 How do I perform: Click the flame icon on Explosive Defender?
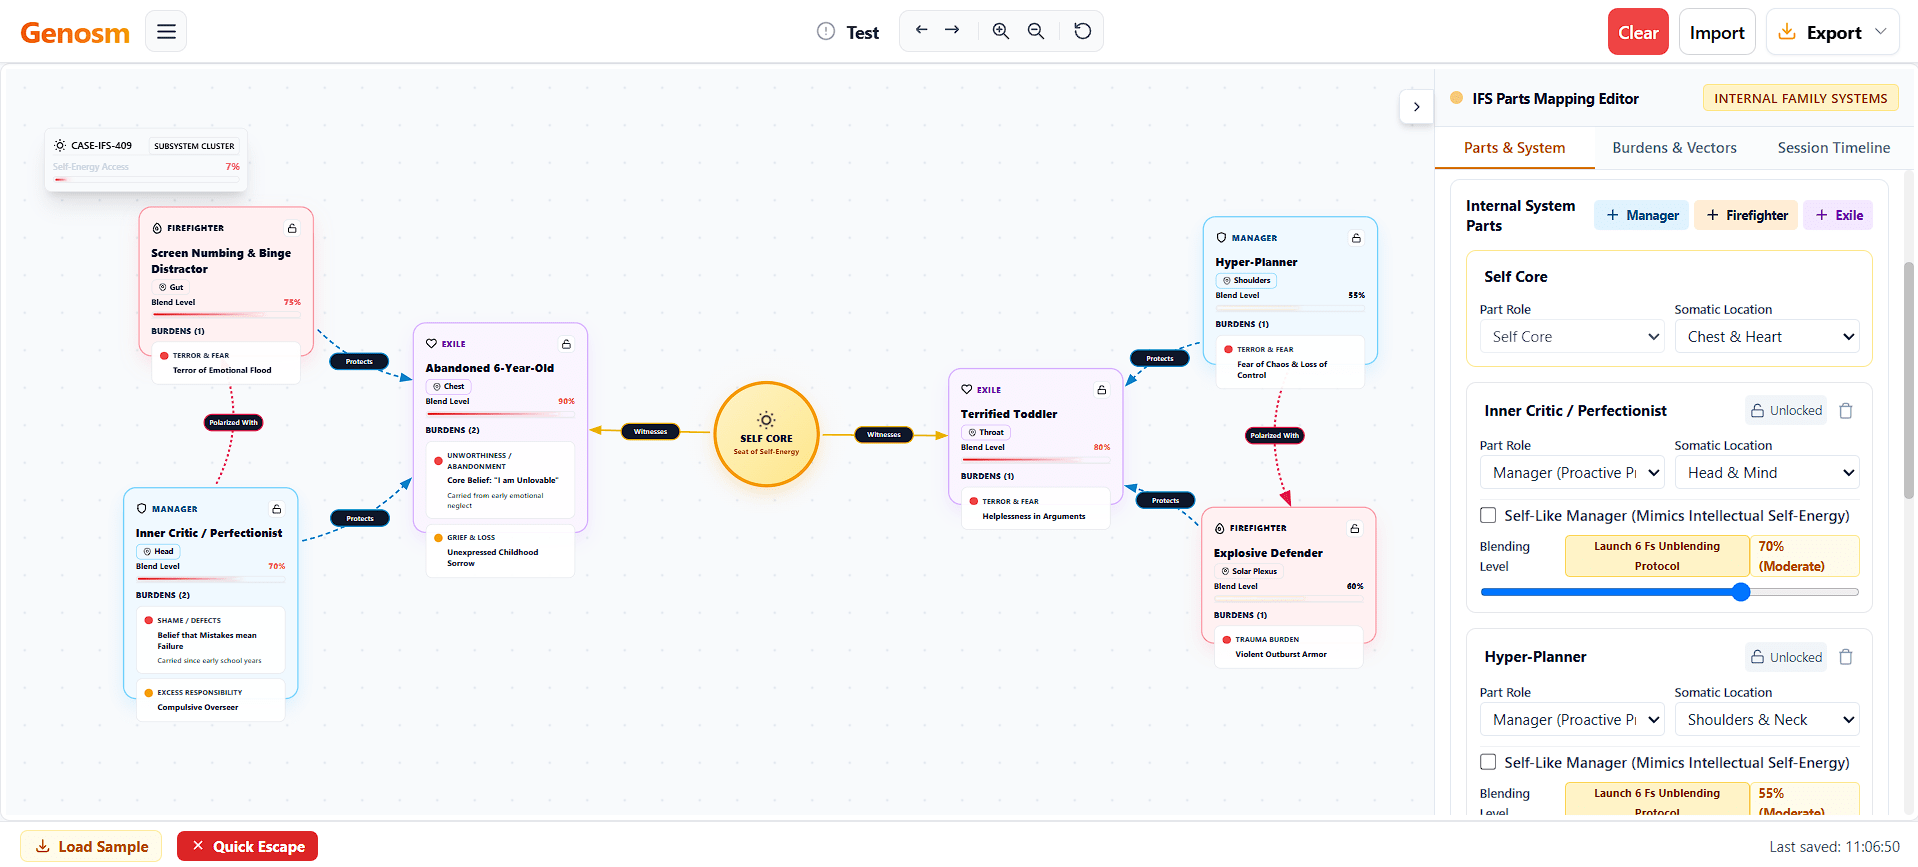pos(1220,528)
